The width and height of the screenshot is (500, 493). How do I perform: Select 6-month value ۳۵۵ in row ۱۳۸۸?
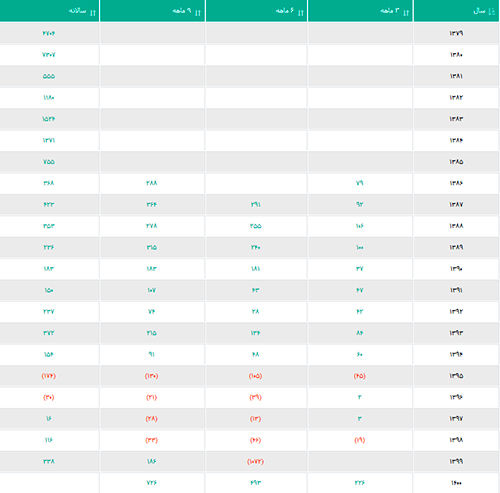256,226
